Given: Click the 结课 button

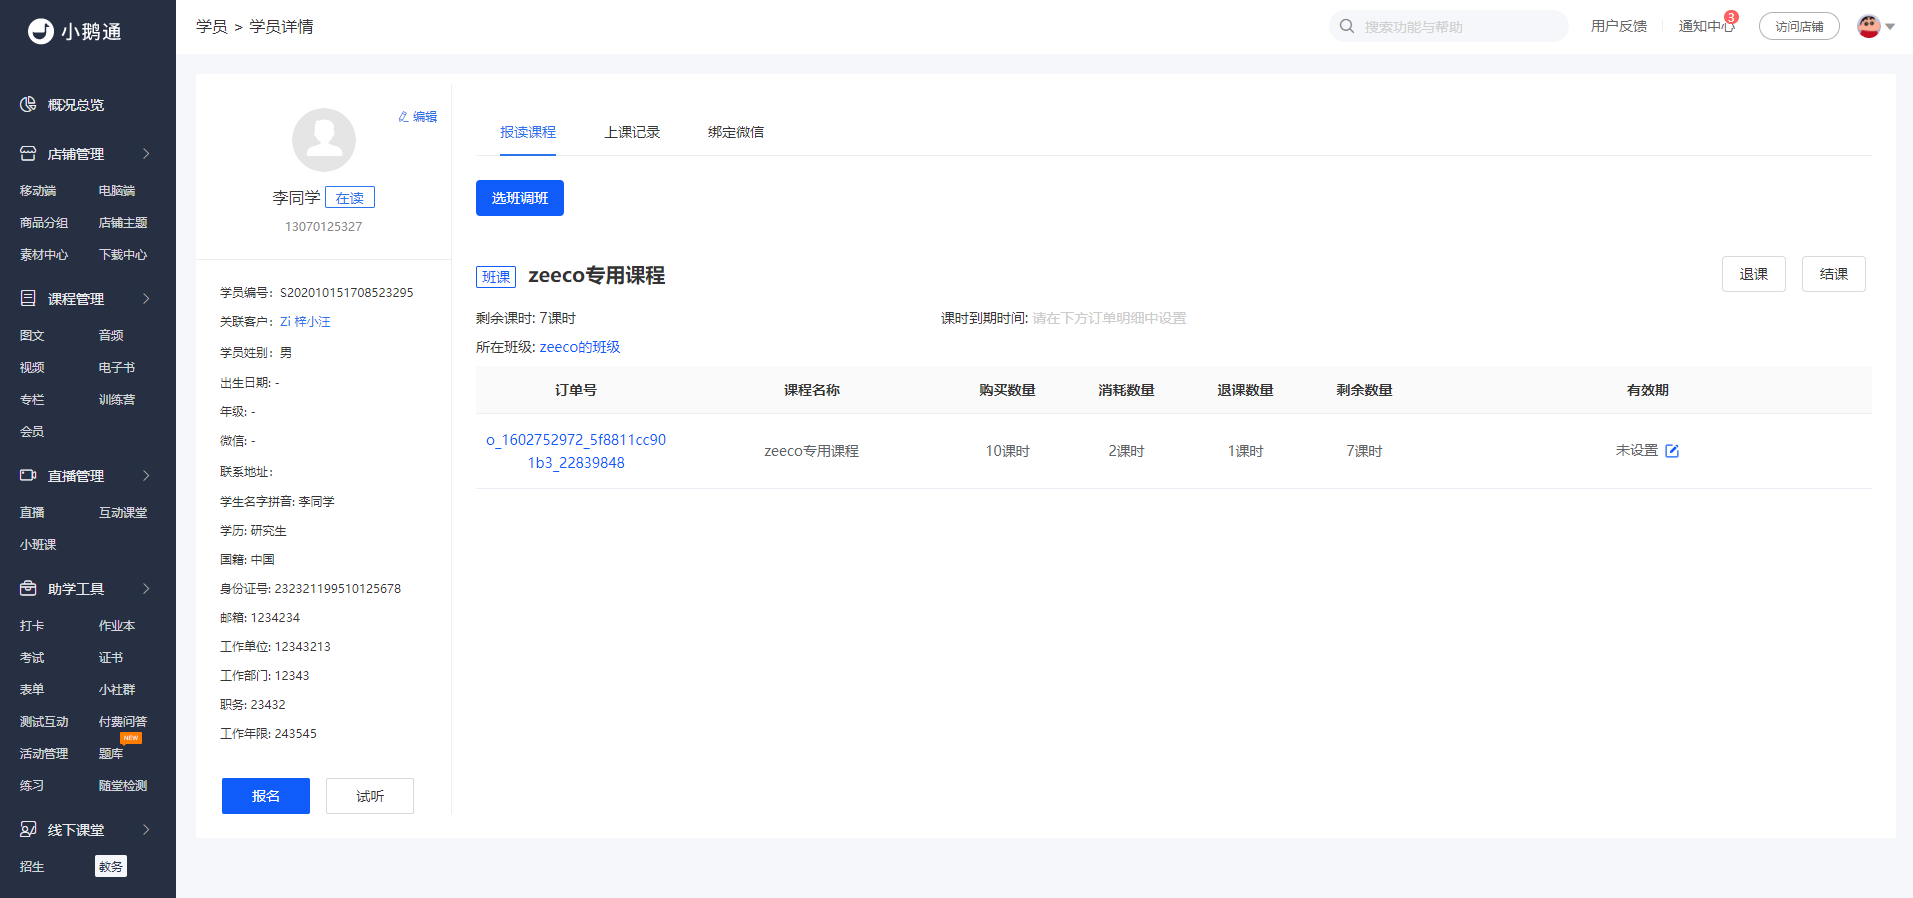Looking at the screenshot, I should (1834, 274).
